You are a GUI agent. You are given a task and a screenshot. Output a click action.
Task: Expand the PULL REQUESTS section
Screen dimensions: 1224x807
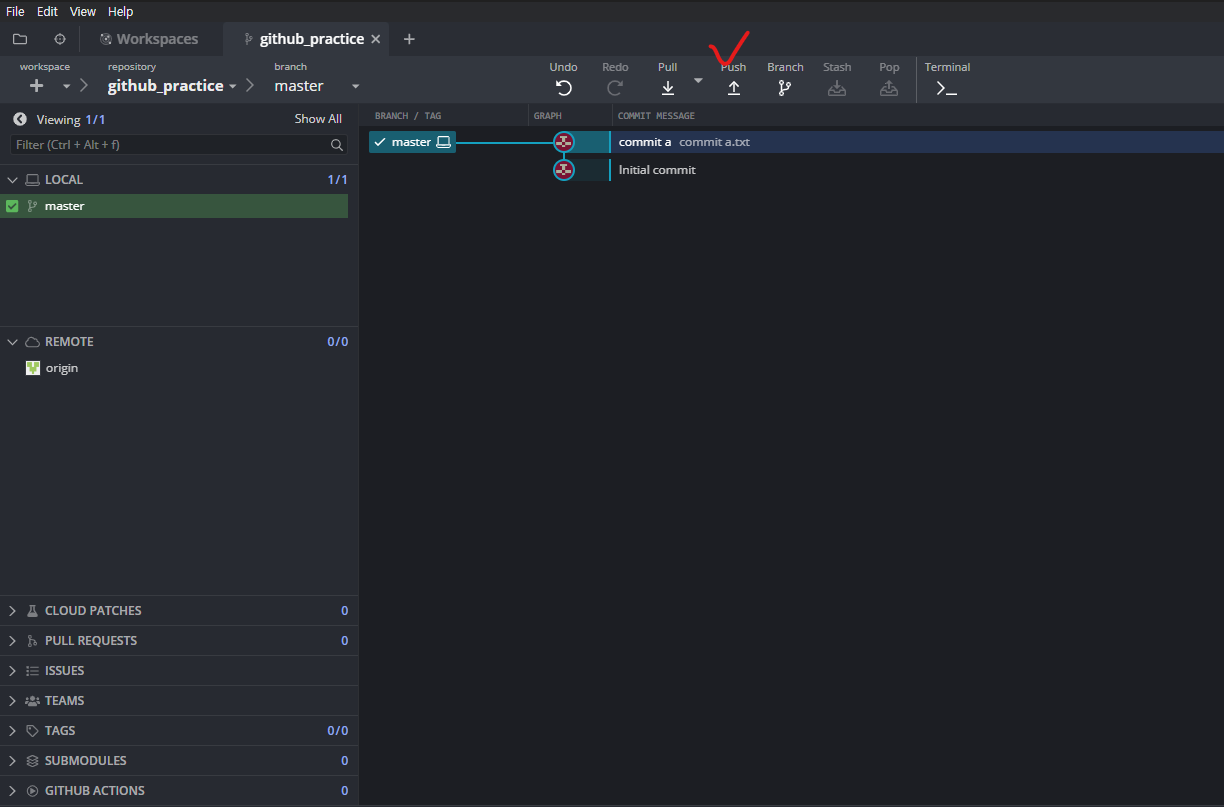point(12,641)
